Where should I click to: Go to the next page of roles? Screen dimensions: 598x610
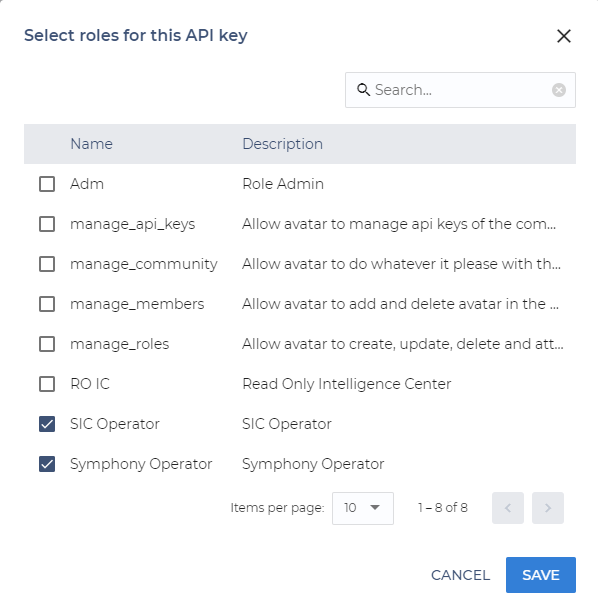(548, 508)
